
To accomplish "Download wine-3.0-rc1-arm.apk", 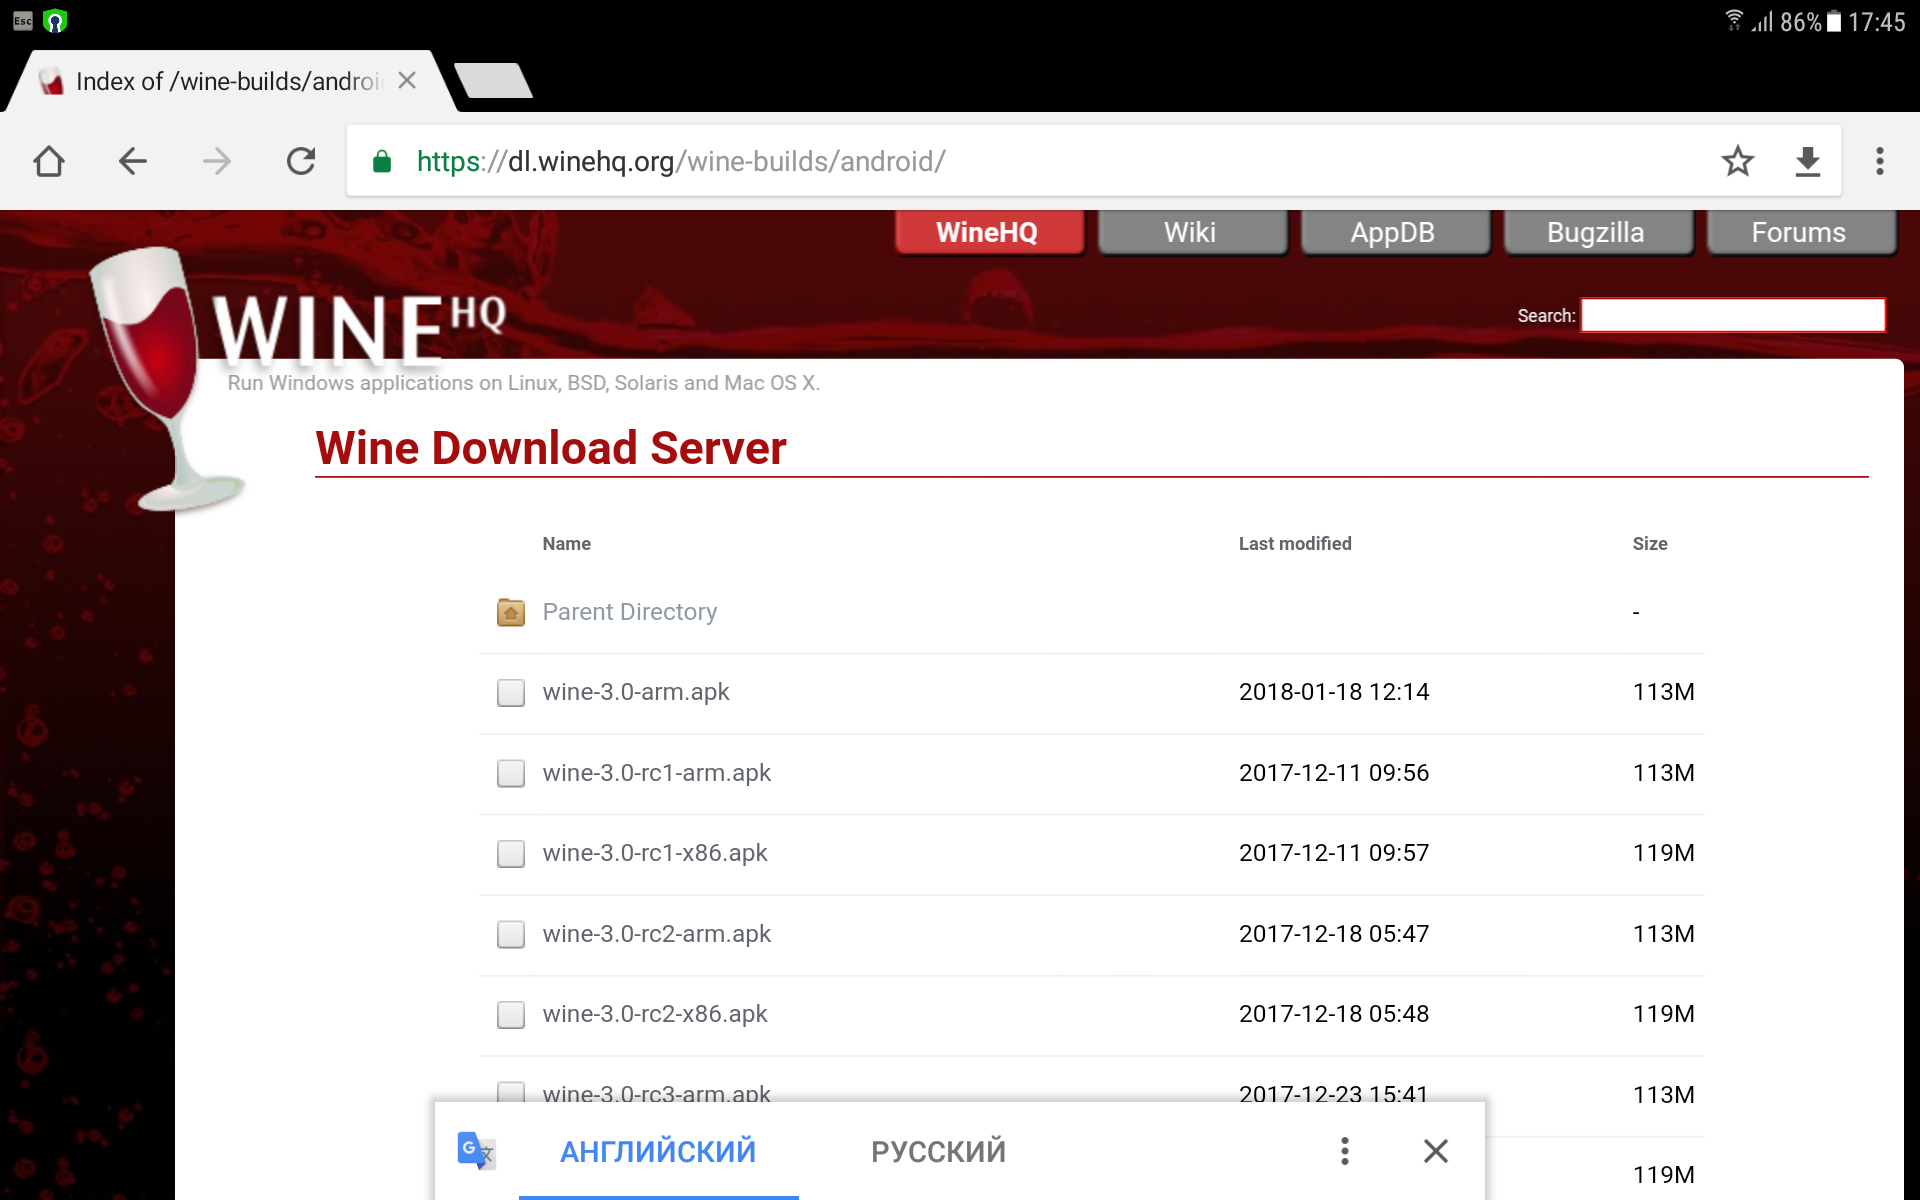I will coord(657,773).
